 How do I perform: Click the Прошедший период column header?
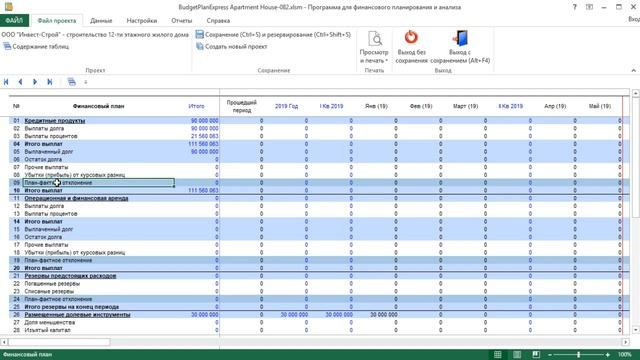[x=242, y=106]
